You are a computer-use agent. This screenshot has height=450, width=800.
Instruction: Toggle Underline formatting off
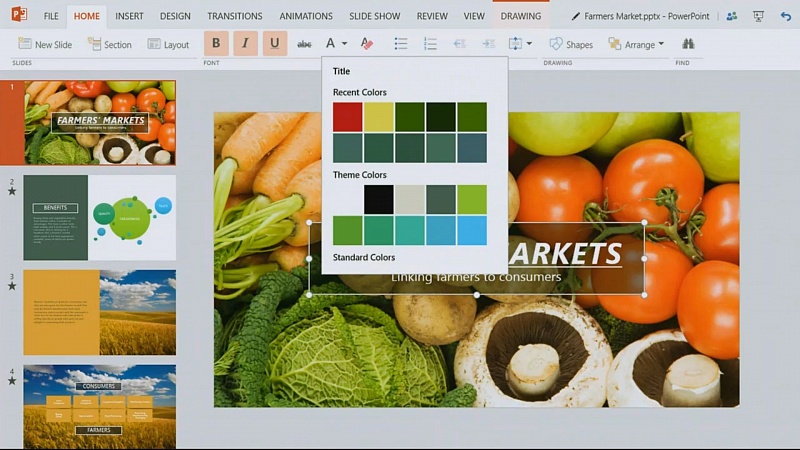(275, 44)
